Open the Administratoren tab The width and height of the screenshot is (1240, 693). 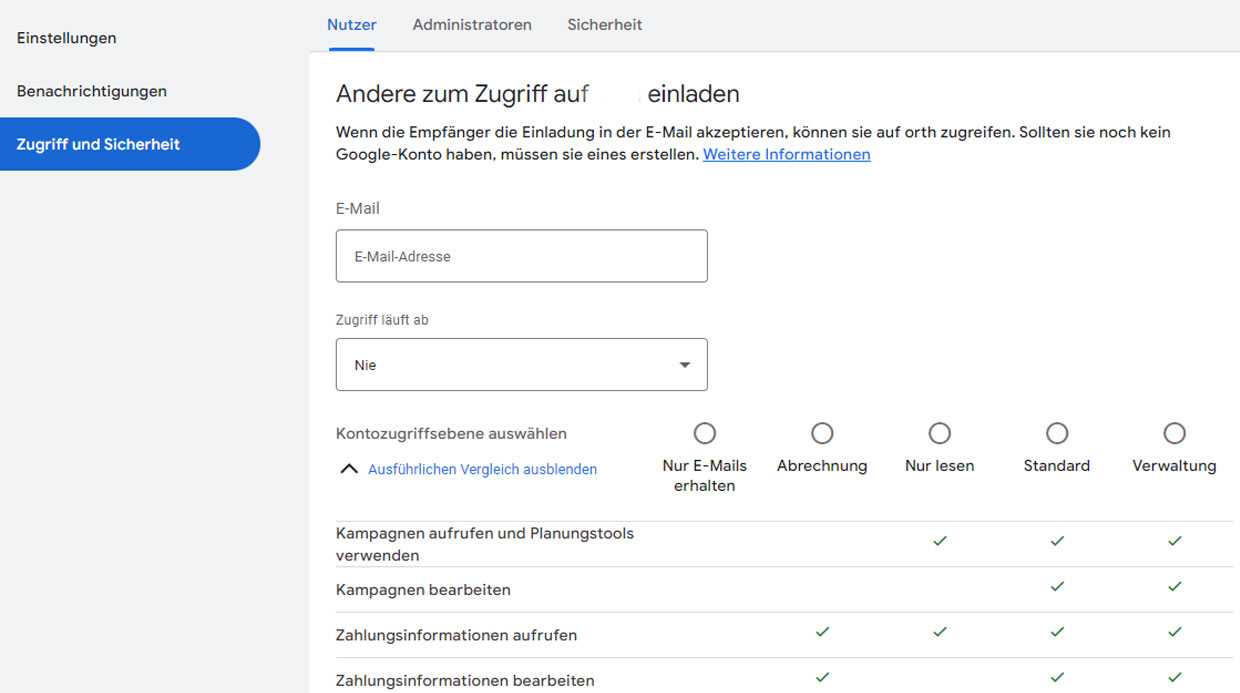tap(472, 25)
